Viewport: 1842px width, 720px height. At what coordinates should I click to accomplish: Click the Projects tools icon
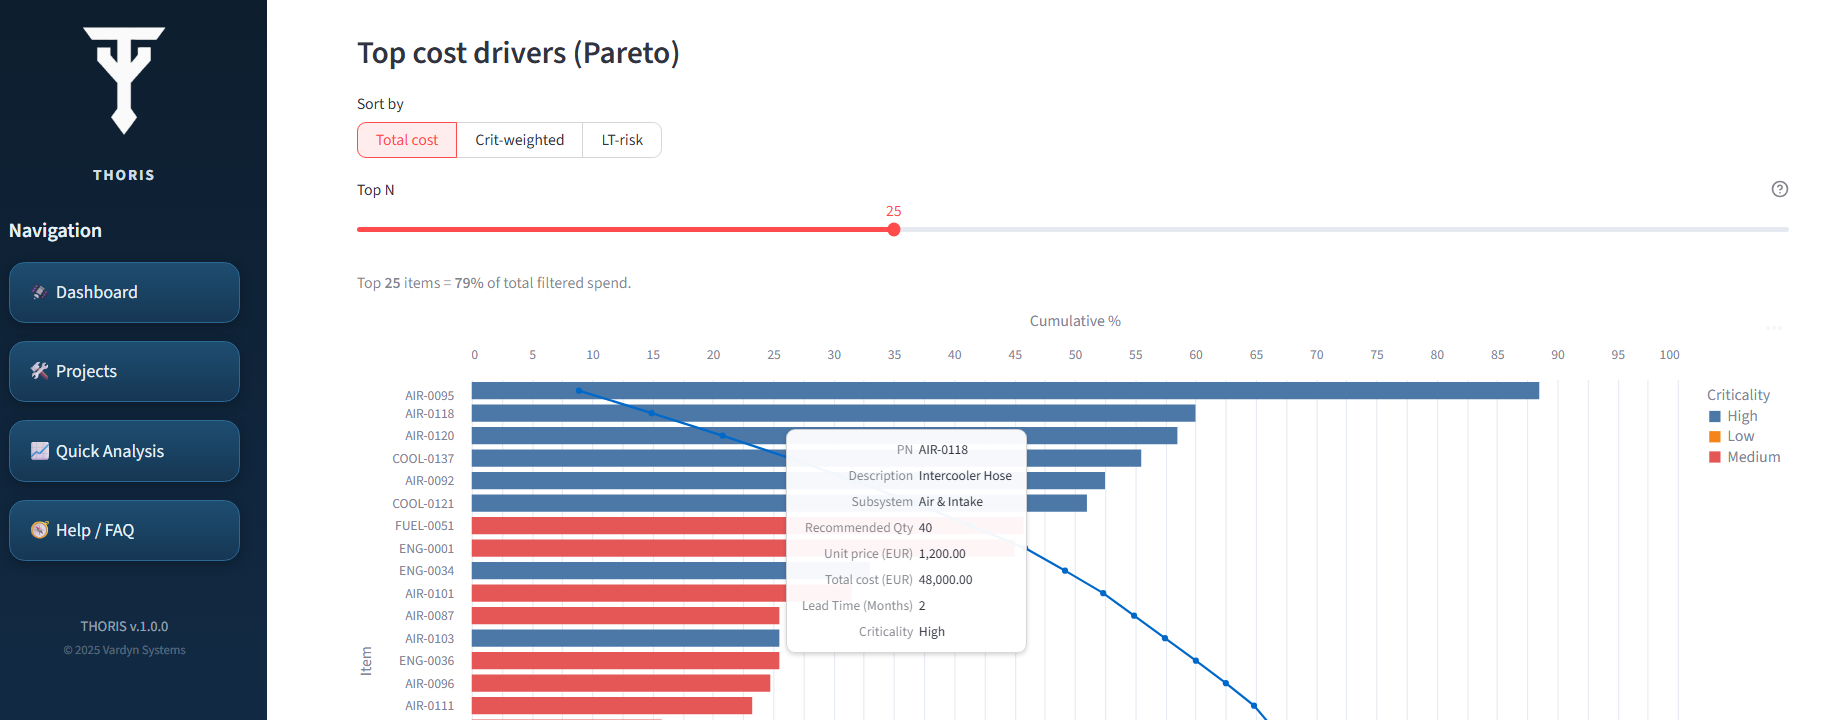(x=40, y=371)
